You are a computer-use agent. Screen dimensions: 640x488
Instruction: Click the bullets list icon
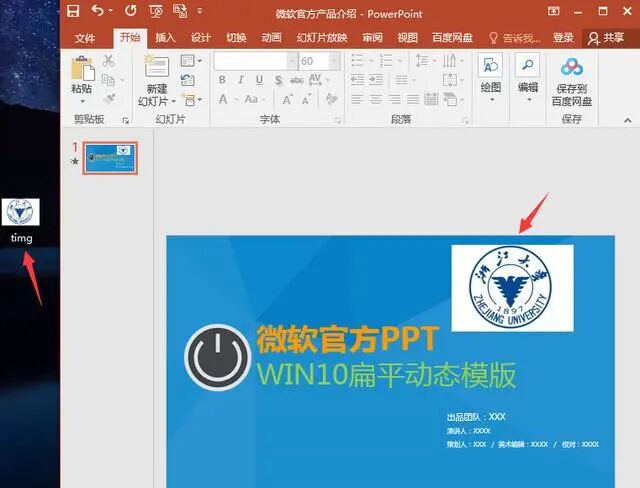pyautogui.click(x=358, y=61)
